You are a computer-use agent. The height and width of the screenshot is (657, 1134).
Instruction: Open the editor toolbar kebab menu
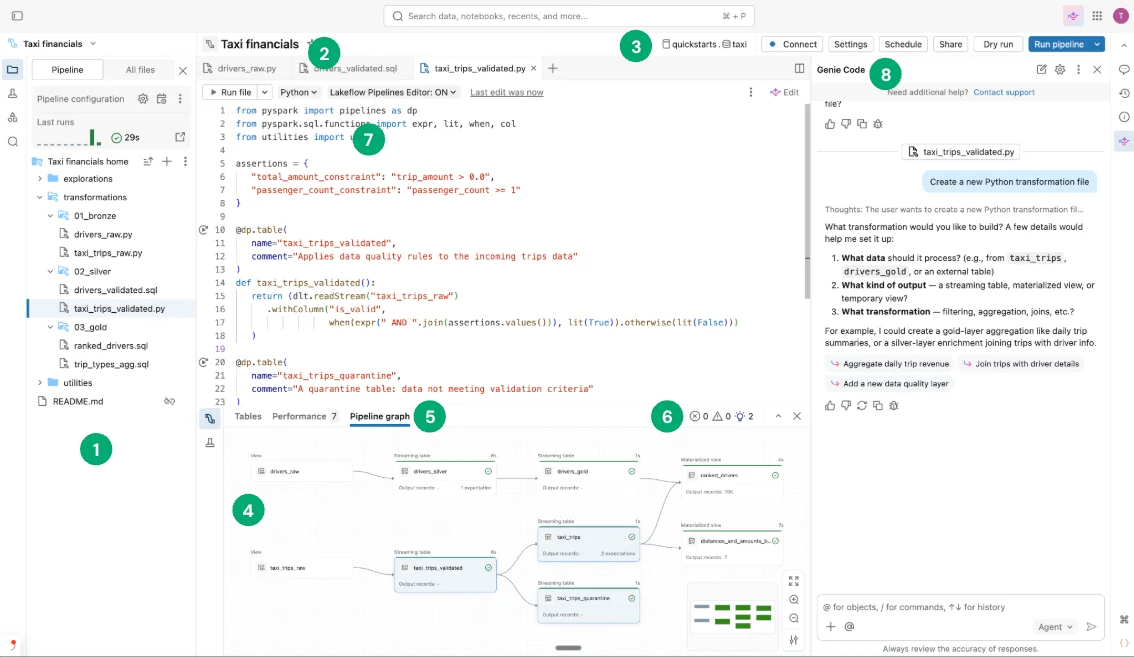point(751,92)
